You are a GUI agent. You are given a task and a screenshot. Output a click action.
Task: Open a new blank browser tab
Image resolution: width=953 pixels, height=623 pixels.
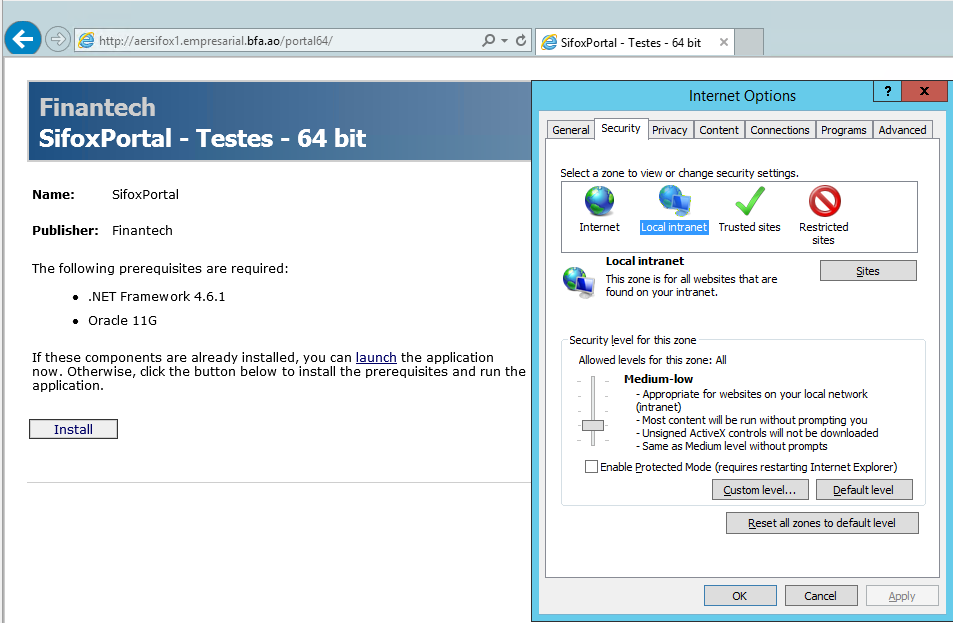click(749, 43)
